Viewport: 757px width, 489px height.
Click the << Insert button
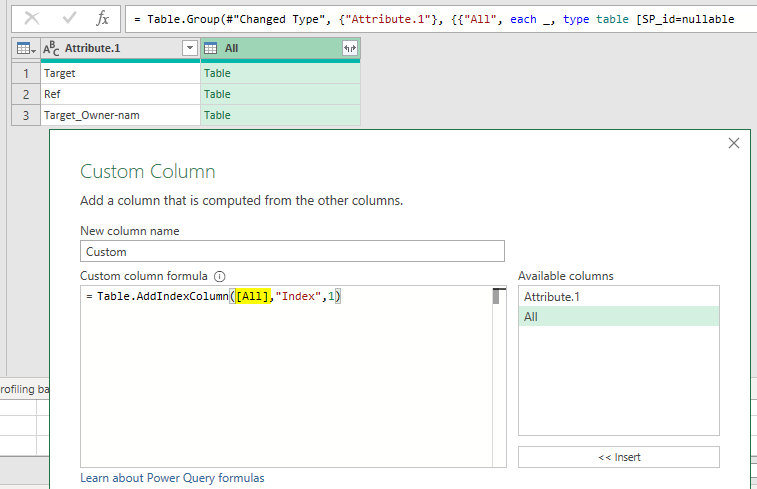[618, 457]
